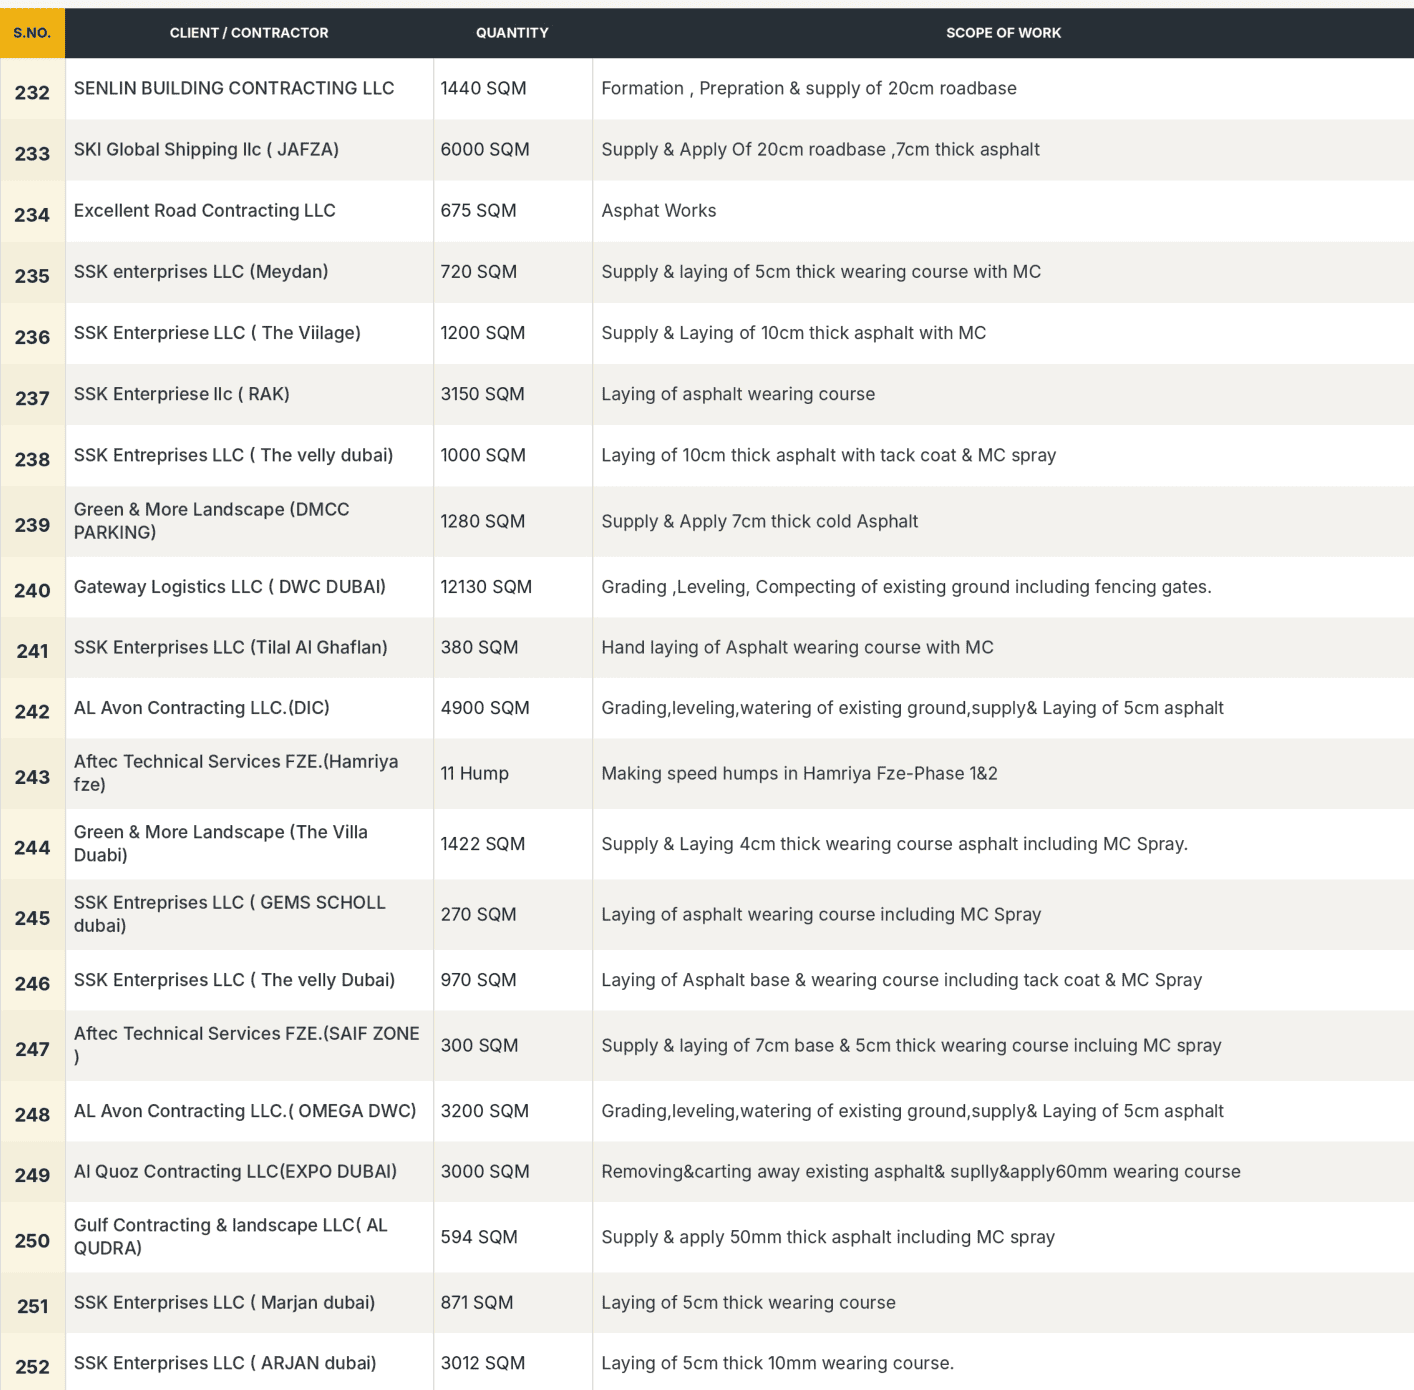Click the CLIENT / CONTRACTOR column header
This screenshot has width=1414, height=1390.
pyautogui.click(x=249, y=33)
